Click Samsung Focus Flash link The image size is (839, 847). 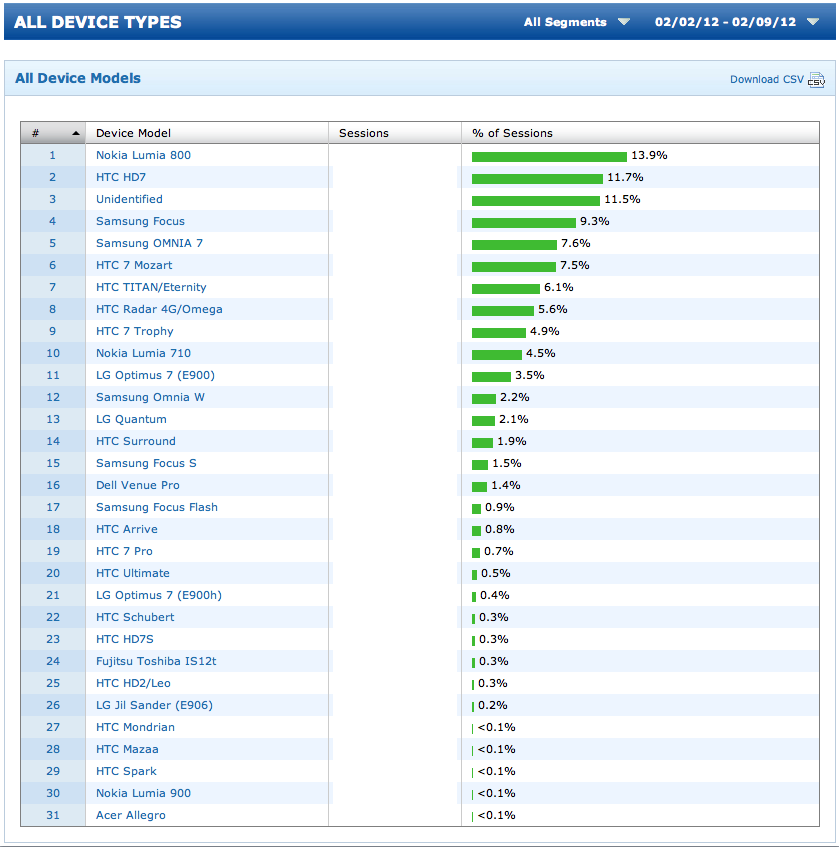click(157, 507)
